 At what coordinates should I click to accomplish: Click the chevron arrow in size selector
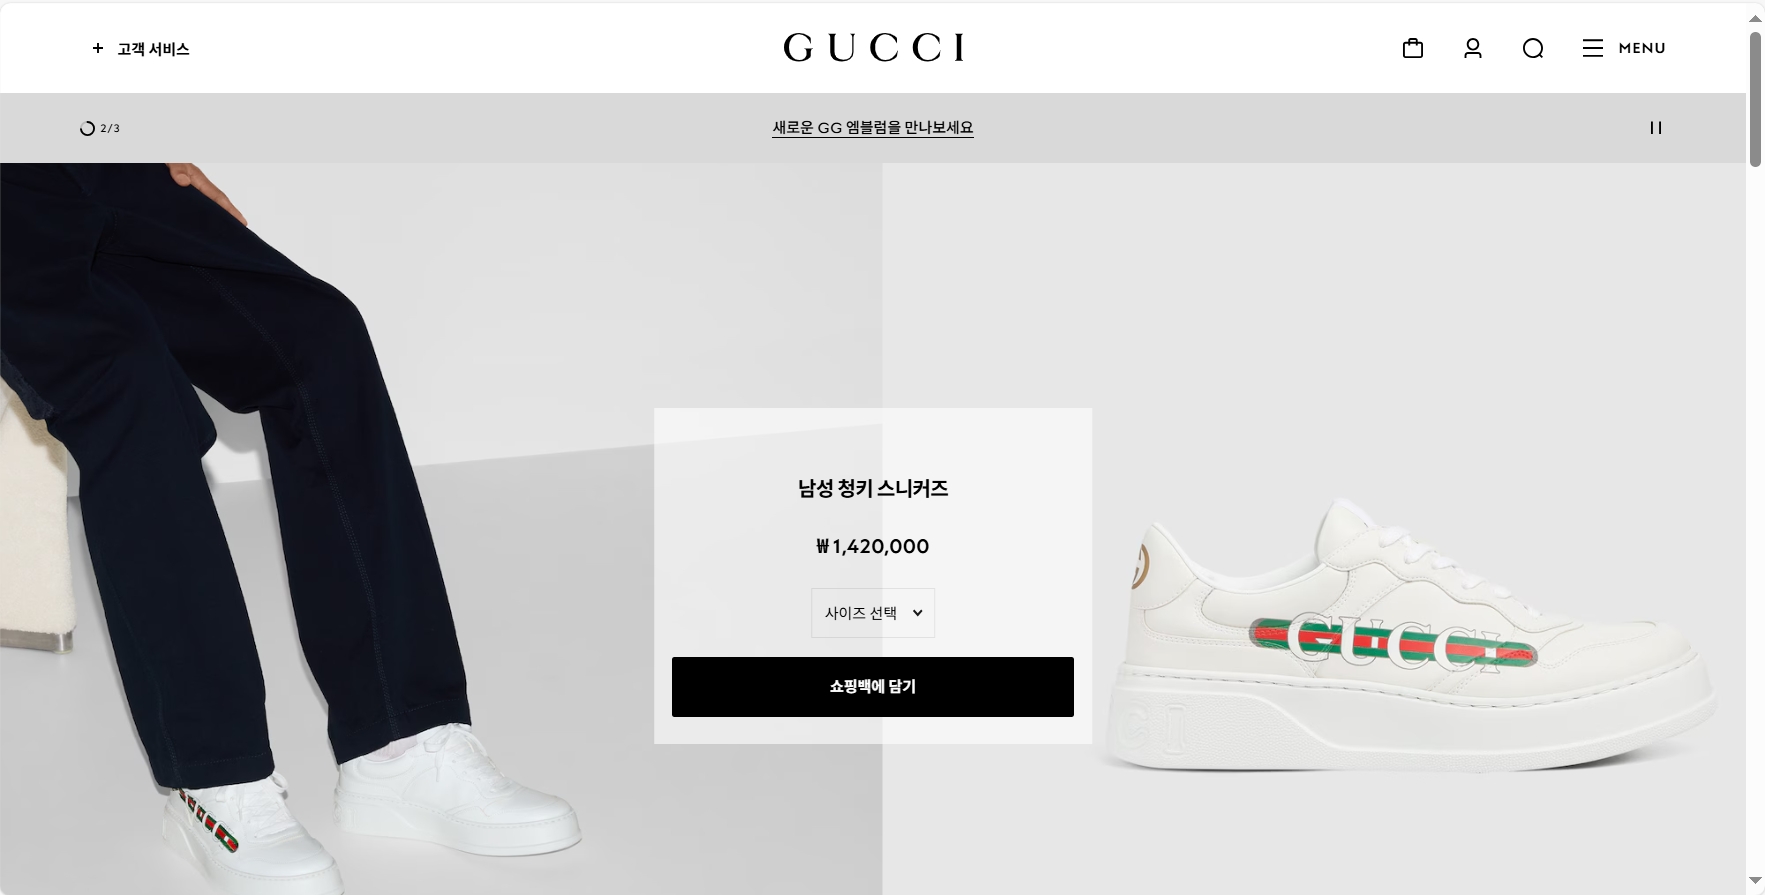point(917,613)
